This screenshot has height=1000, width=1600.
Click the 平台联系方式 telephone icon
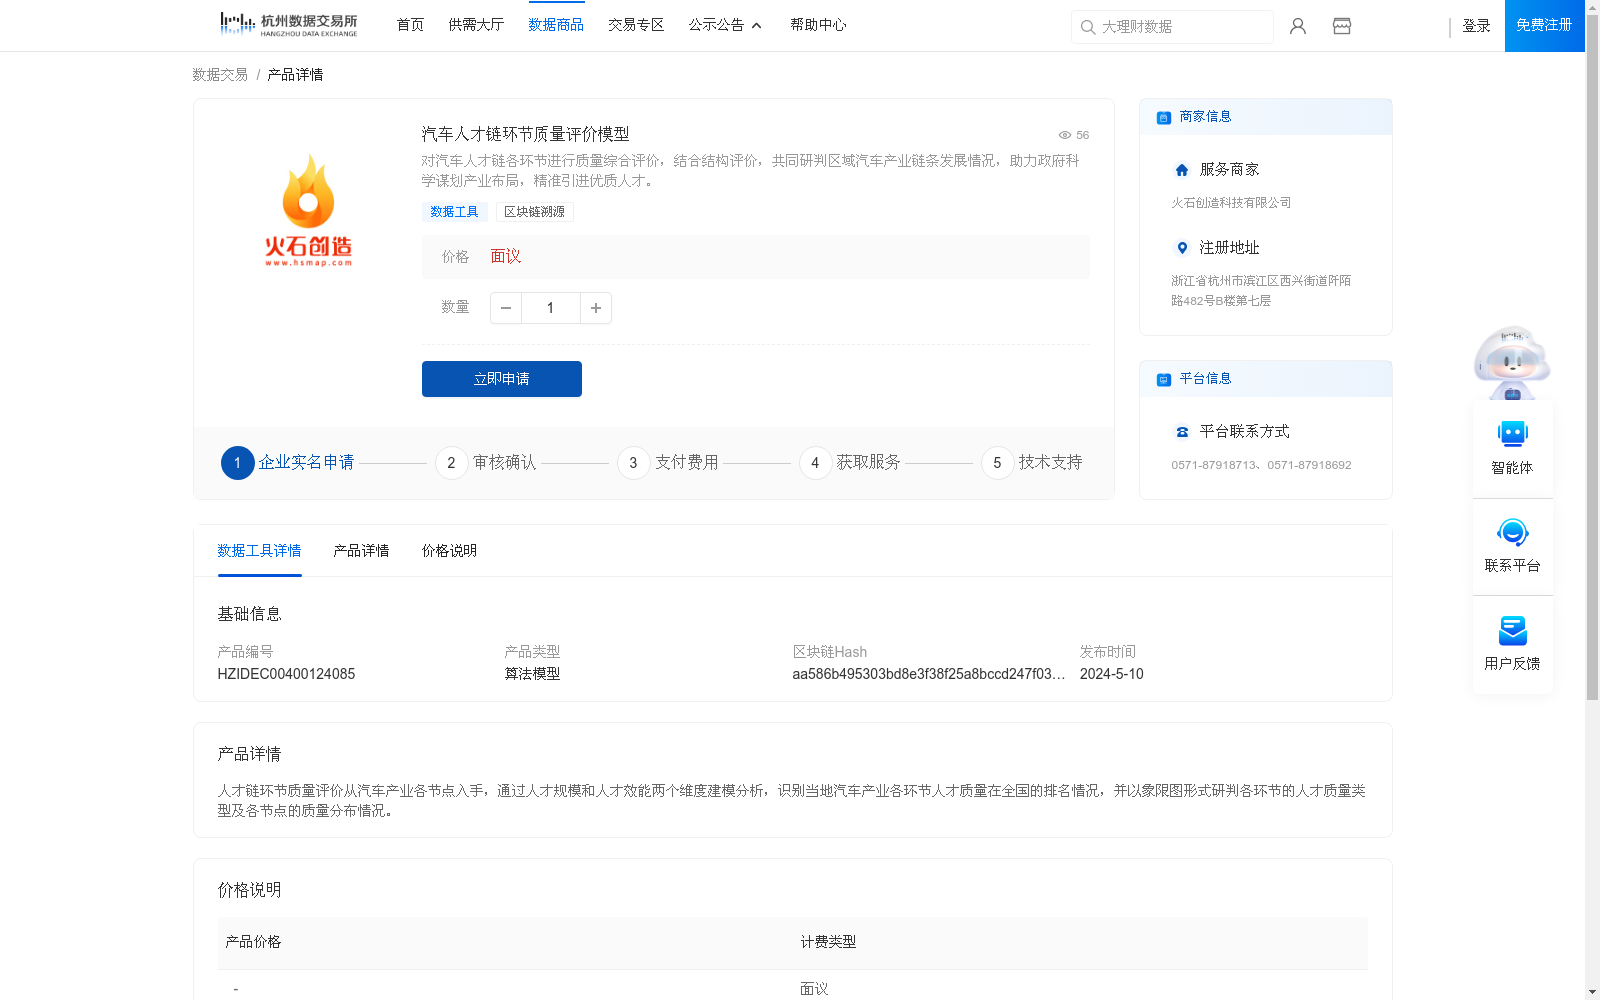1182,432
